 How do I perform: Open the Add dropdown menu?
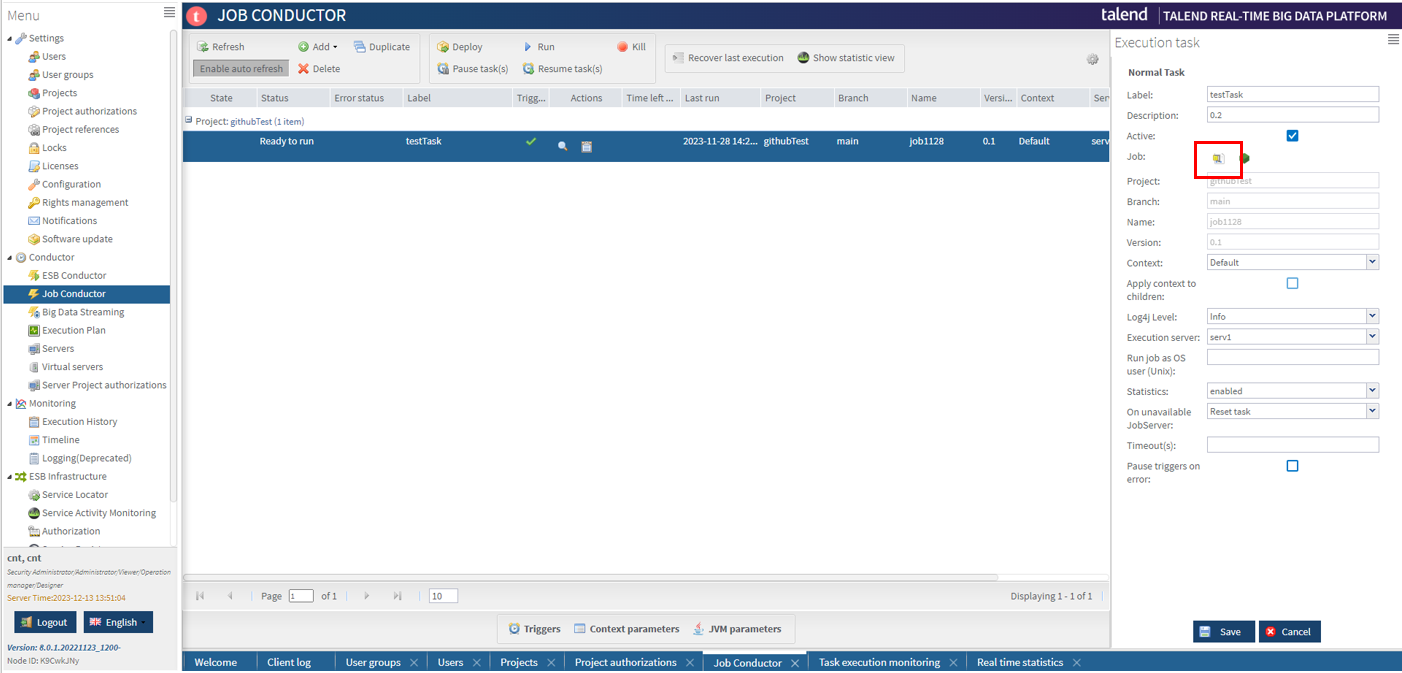(318, 47)
